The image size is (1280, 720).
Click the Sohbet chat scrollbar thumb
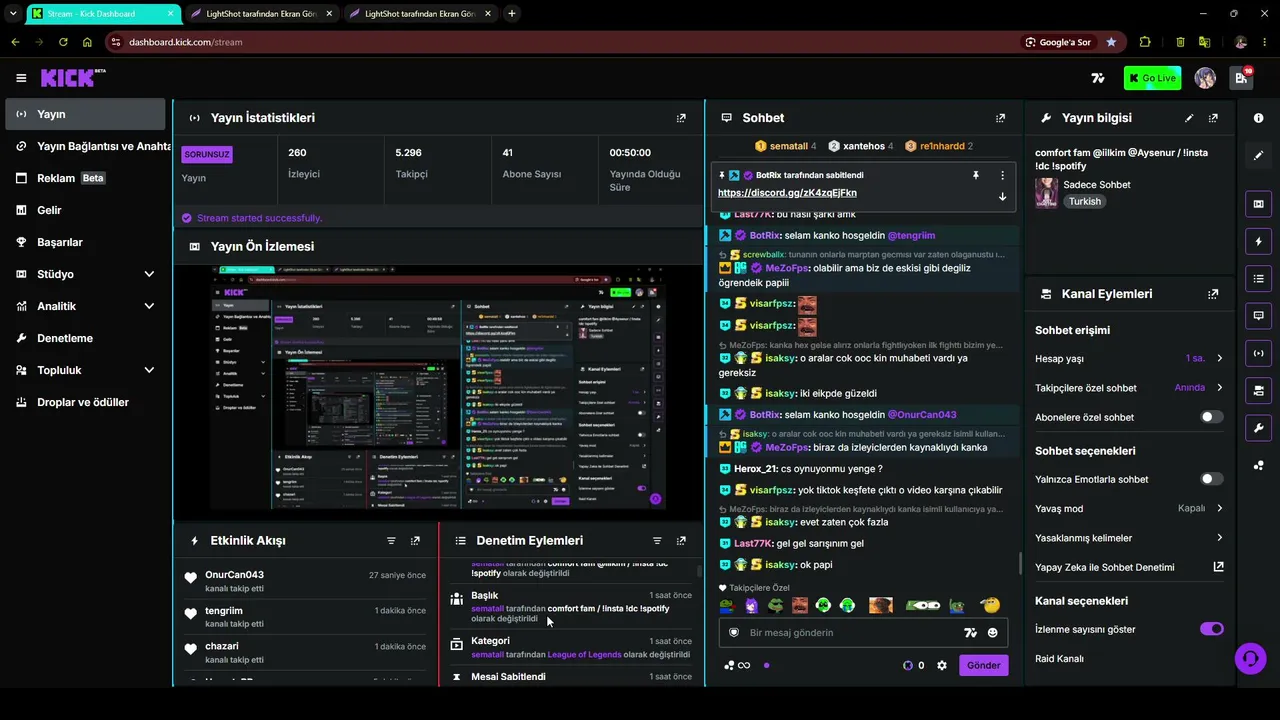coord(1019,564)
